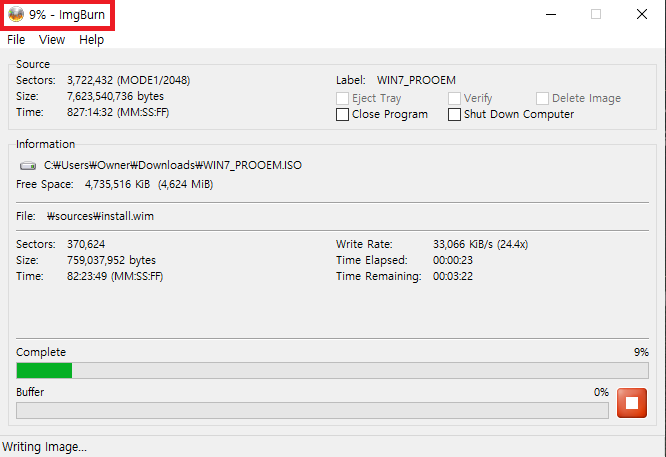Screen dimensions: 666x457
Task: Click Write Rate value 33,066 KiB/s (24.4x)
Action: pos(480,244)
